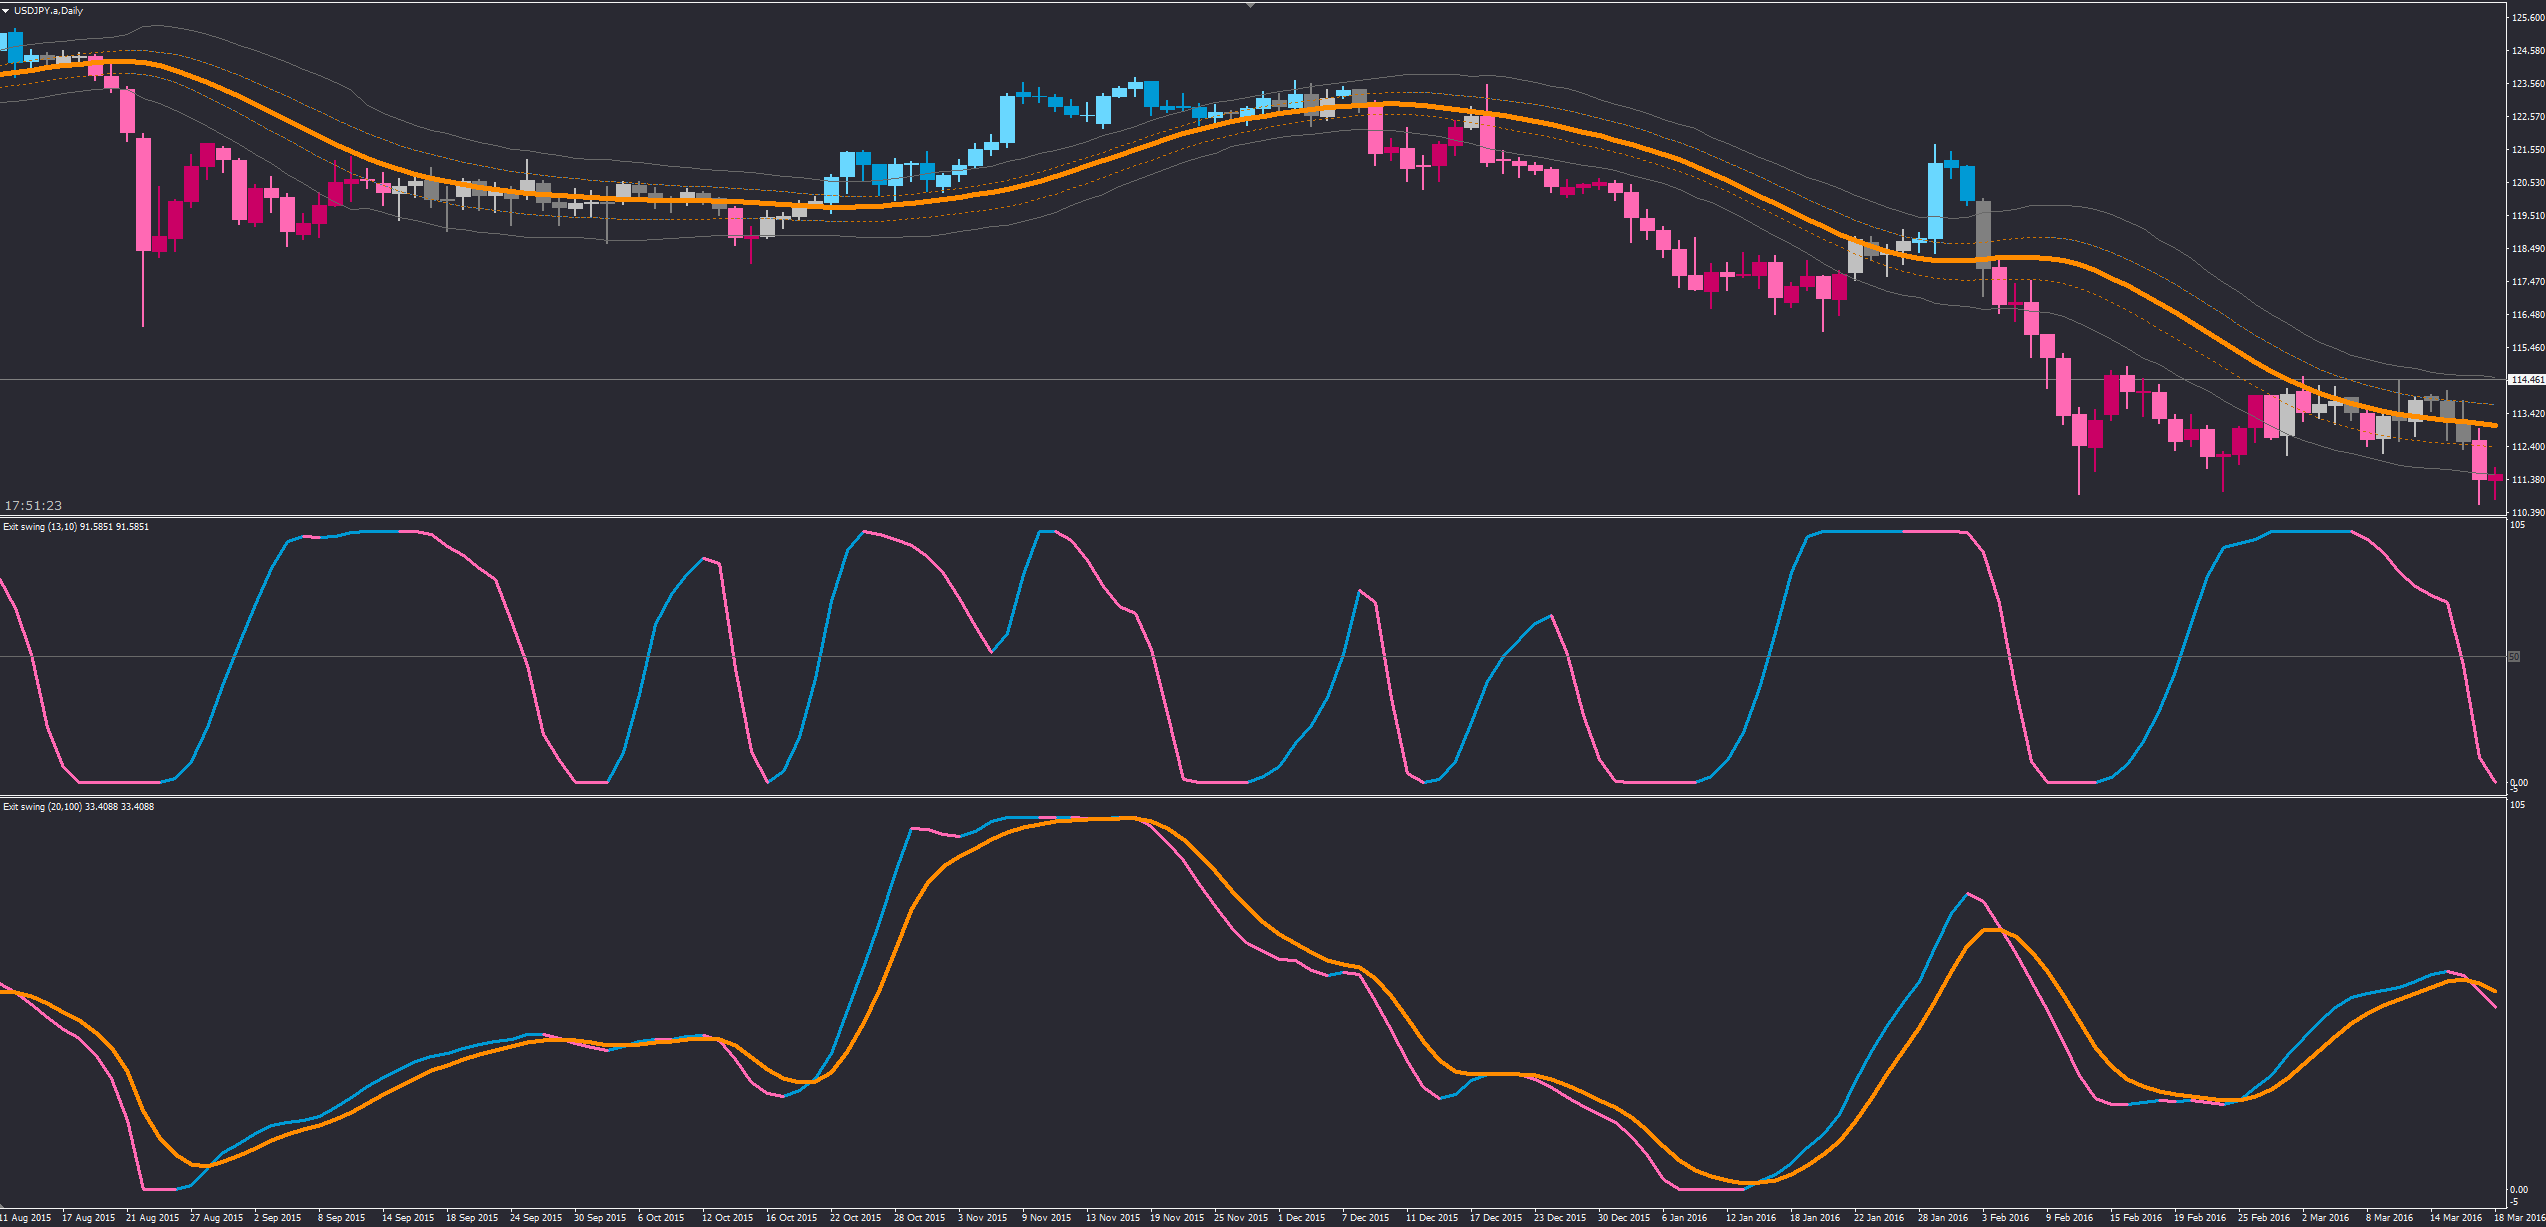Click the 50 level label on the oscillator
Screen dimensions: 2546x1227
2514,657
